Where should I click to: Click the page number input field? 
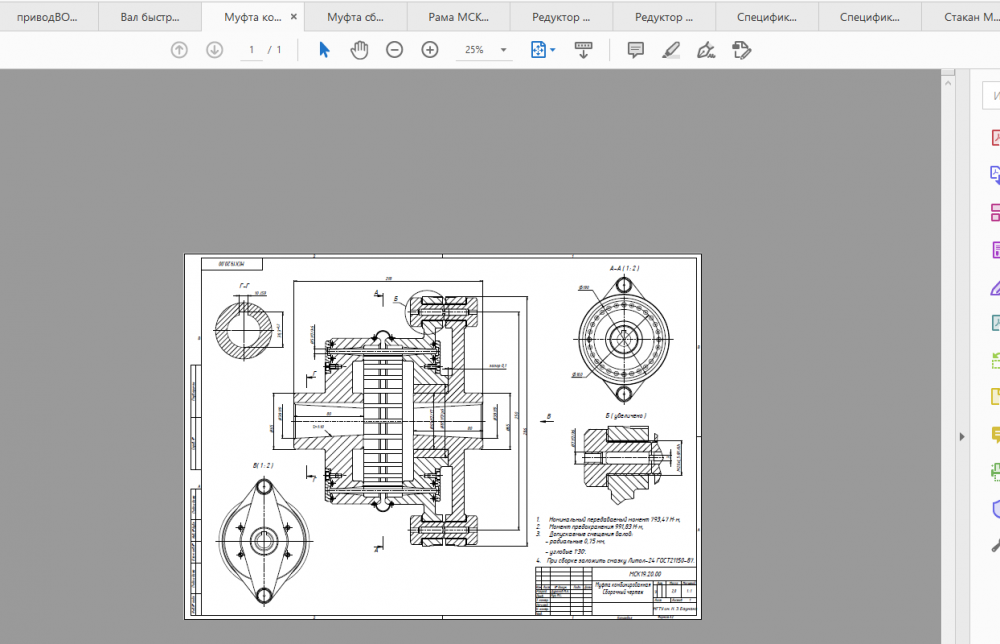click(x=251, y=50)
